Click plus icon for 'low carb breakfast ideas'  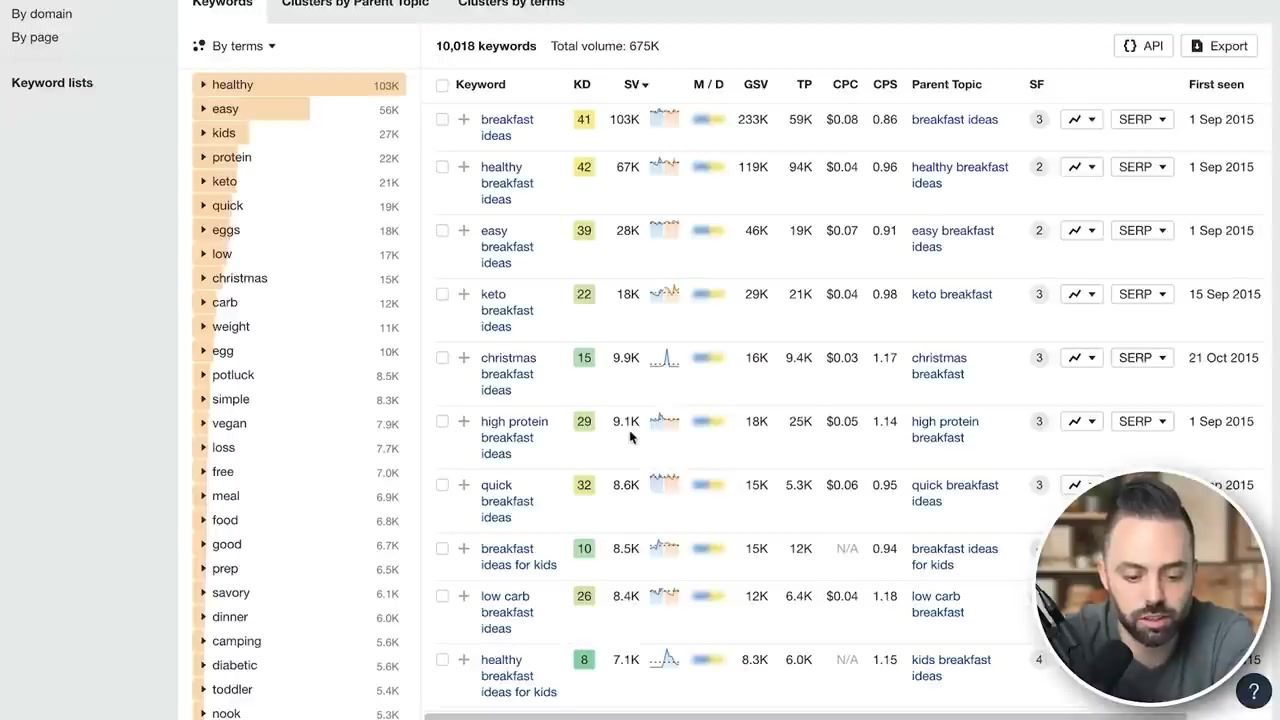(x=464, y=596)
